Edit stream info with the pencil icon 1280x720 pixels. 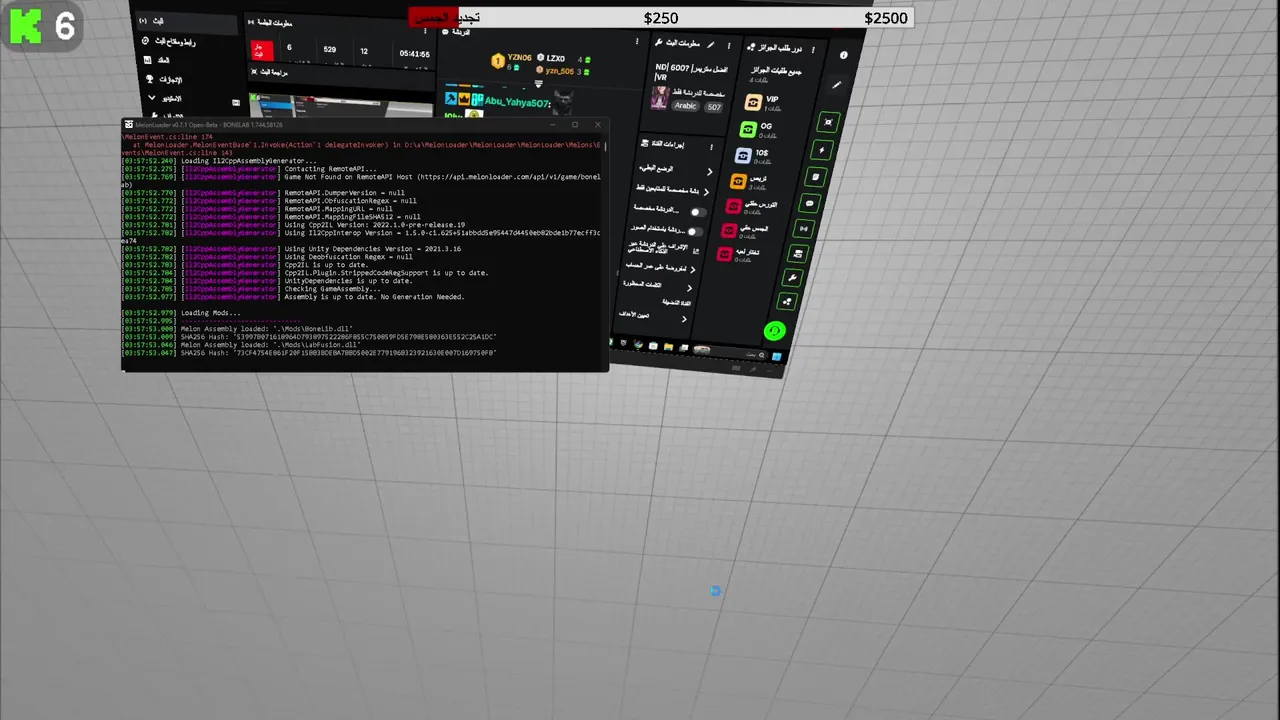tap(711, 44)
